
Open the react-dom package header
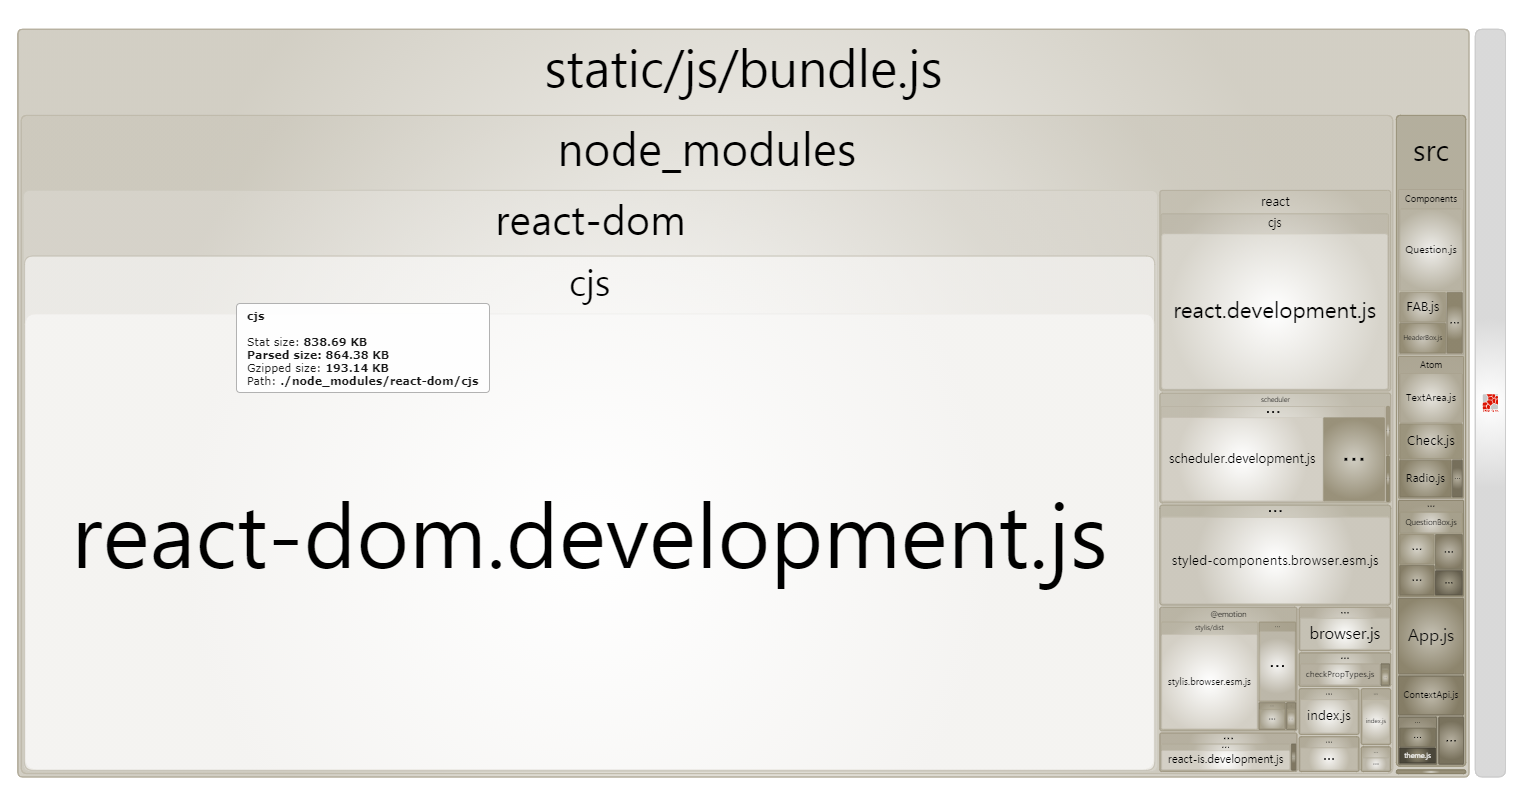(x=590, y=222)
